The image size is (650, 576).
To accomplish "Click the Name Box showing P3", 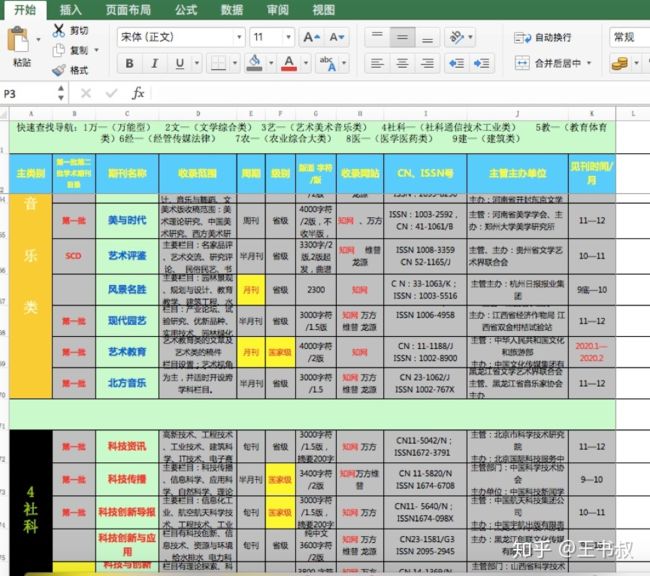I will (x=28, y=94).
